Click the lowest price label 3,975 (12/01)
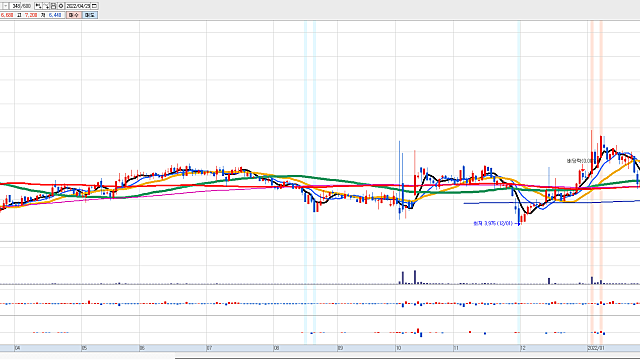 pyautogui.click(x=493, y=223)
